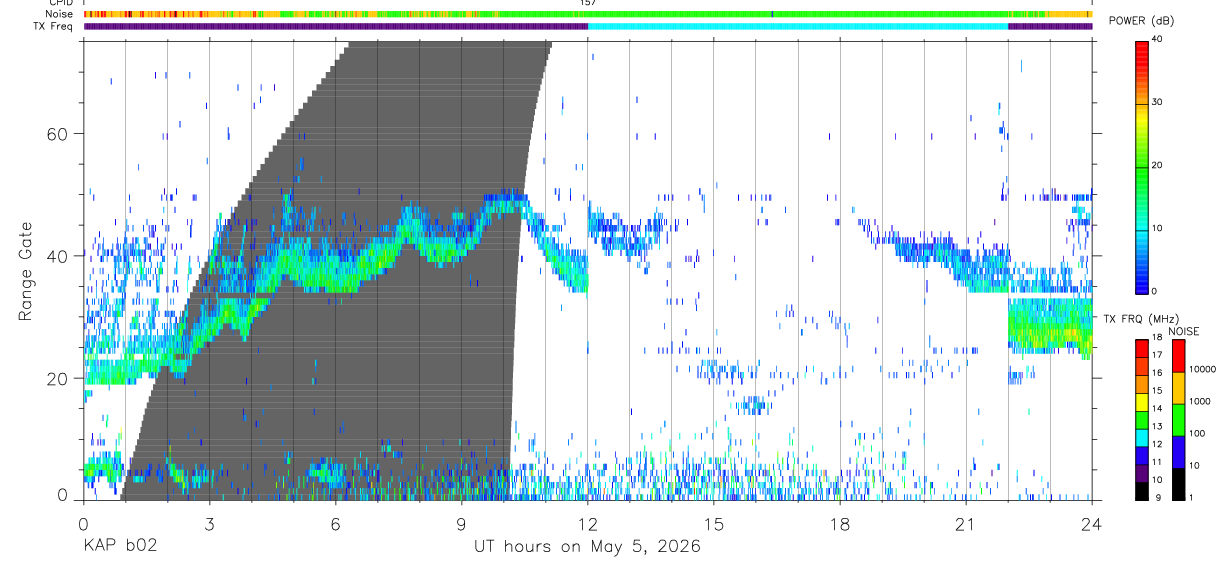Click the Range Gate axis title
This screenshot has width=1228, height=567.
(x=25, y=271)
